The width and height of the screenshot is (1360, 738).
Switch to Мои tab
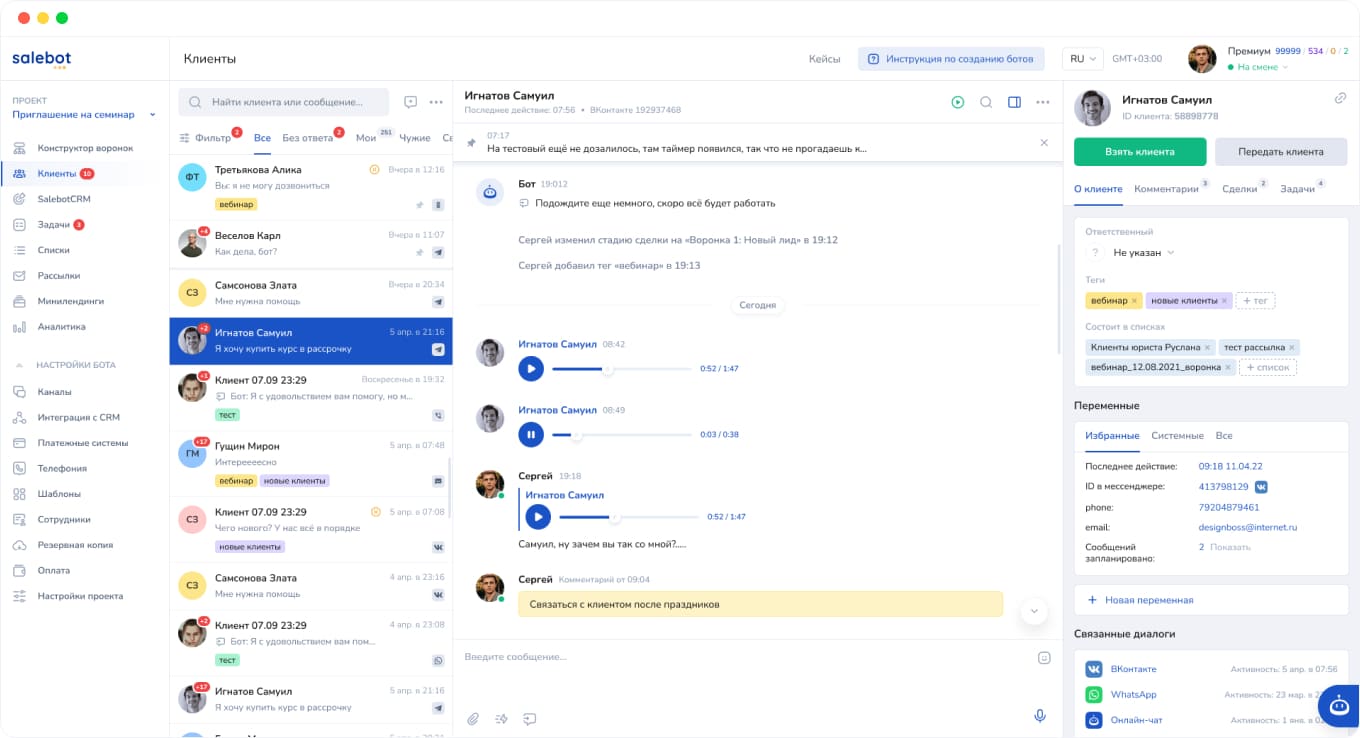pos(366,138)
